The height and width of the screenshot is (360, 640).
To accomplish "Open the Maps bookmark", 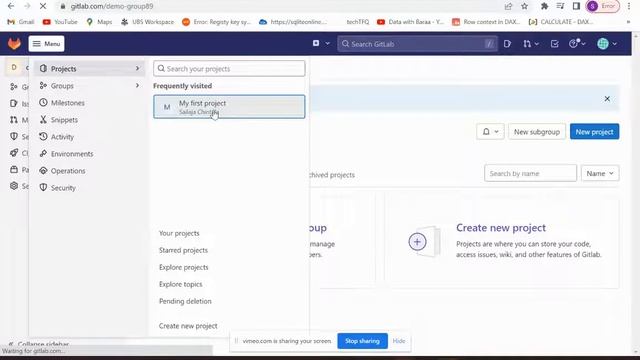I will point(99,22).
